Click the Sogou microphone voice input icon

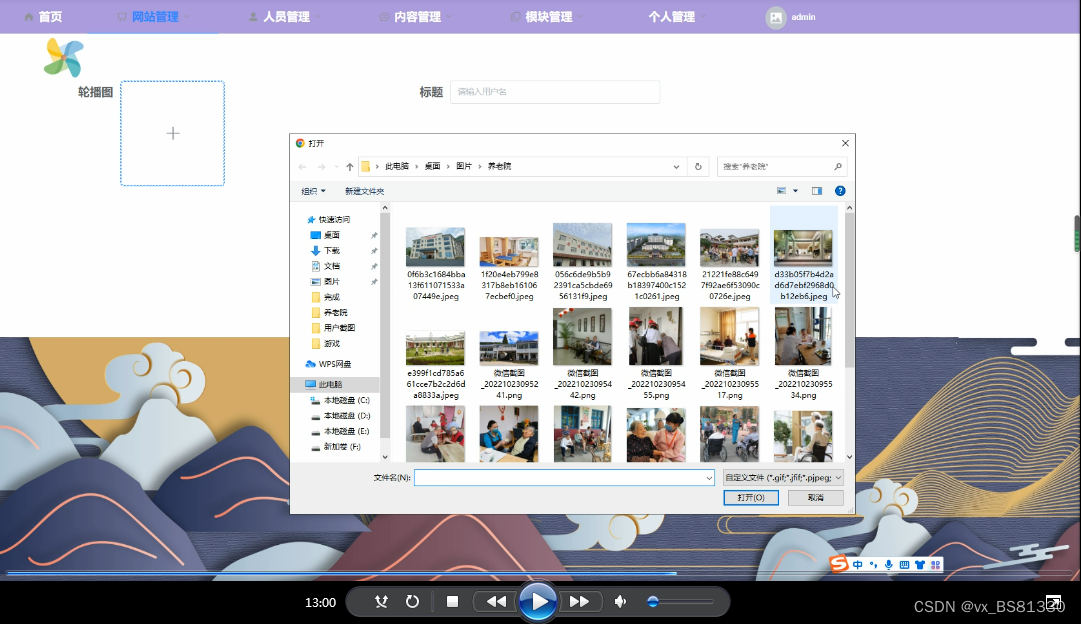click(x=889, y=565)
